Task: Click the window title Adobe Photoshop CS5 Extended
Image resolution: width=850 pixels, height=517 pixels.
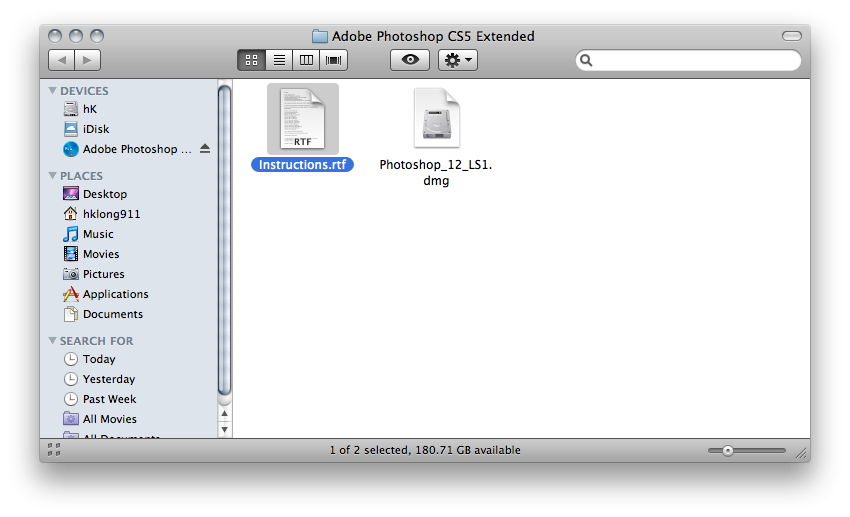Action: (x=433, y=36)
